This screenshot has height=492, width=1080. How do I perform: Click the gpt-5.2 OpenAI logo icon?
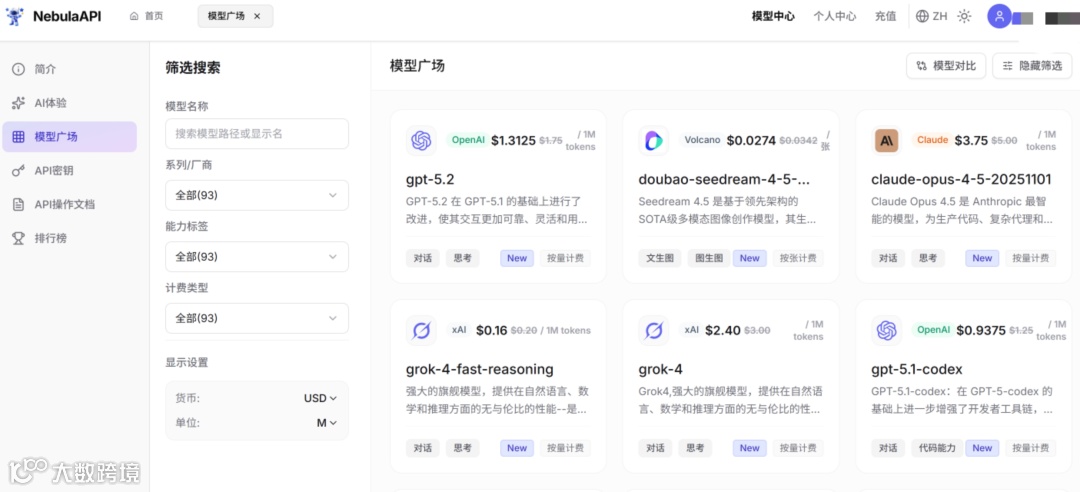421,141
